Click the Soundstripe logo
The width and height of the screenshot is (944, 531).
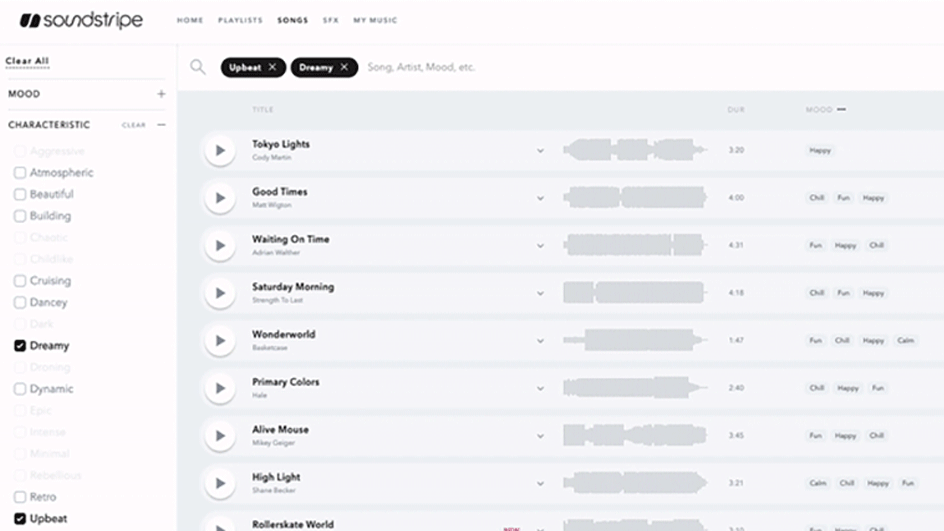(x=81, y=20)
